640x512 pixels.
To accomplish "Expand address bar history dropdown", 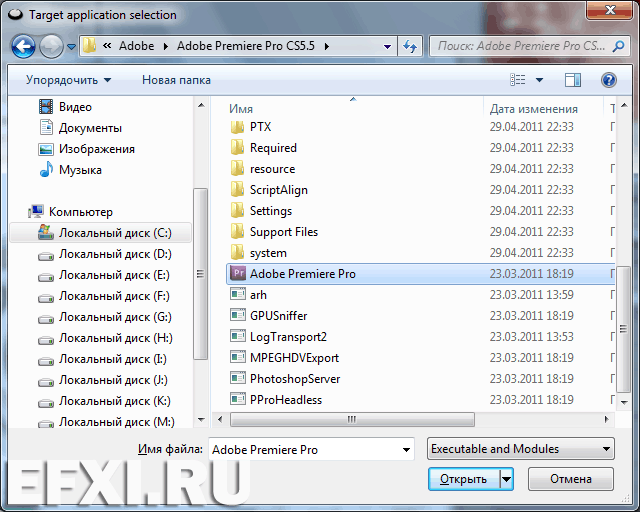I will click(387, 47).
